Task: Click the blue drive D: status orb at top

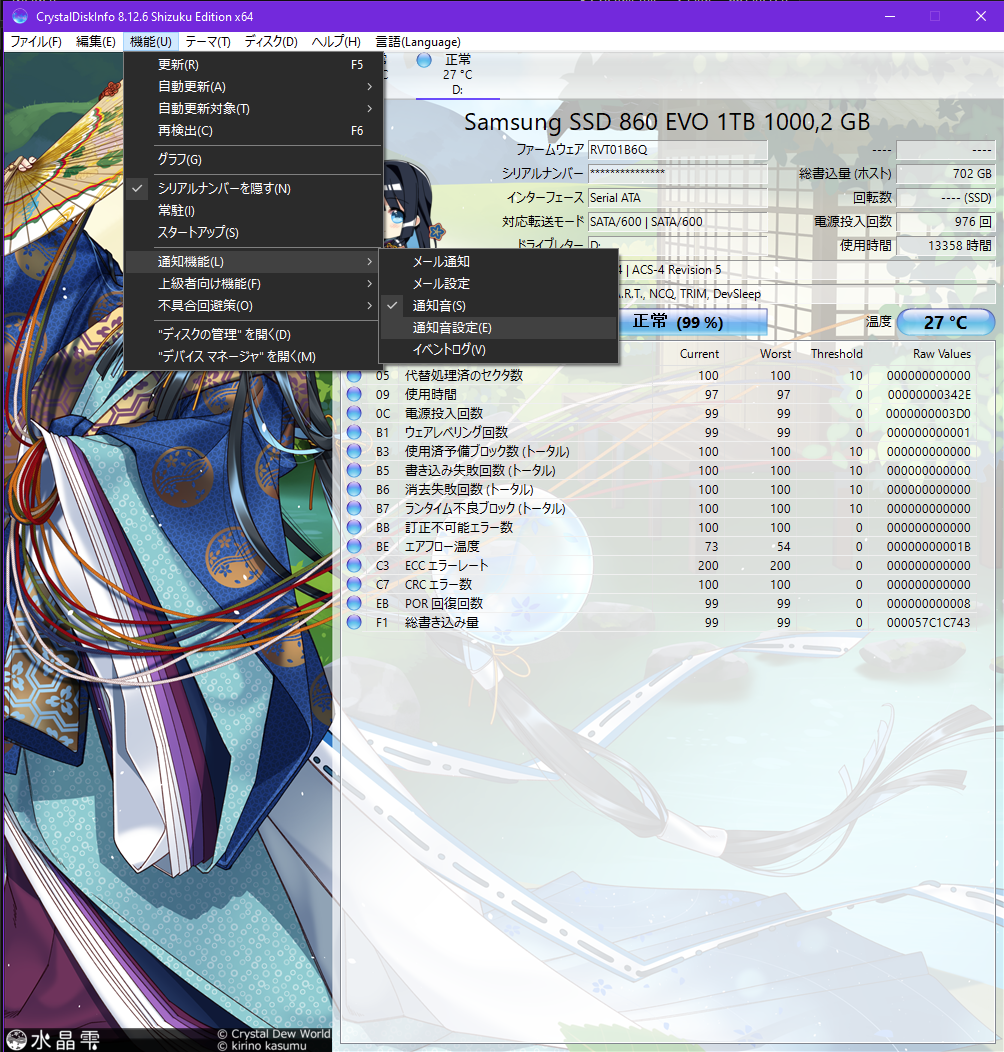Action: [x=424, y=60]
